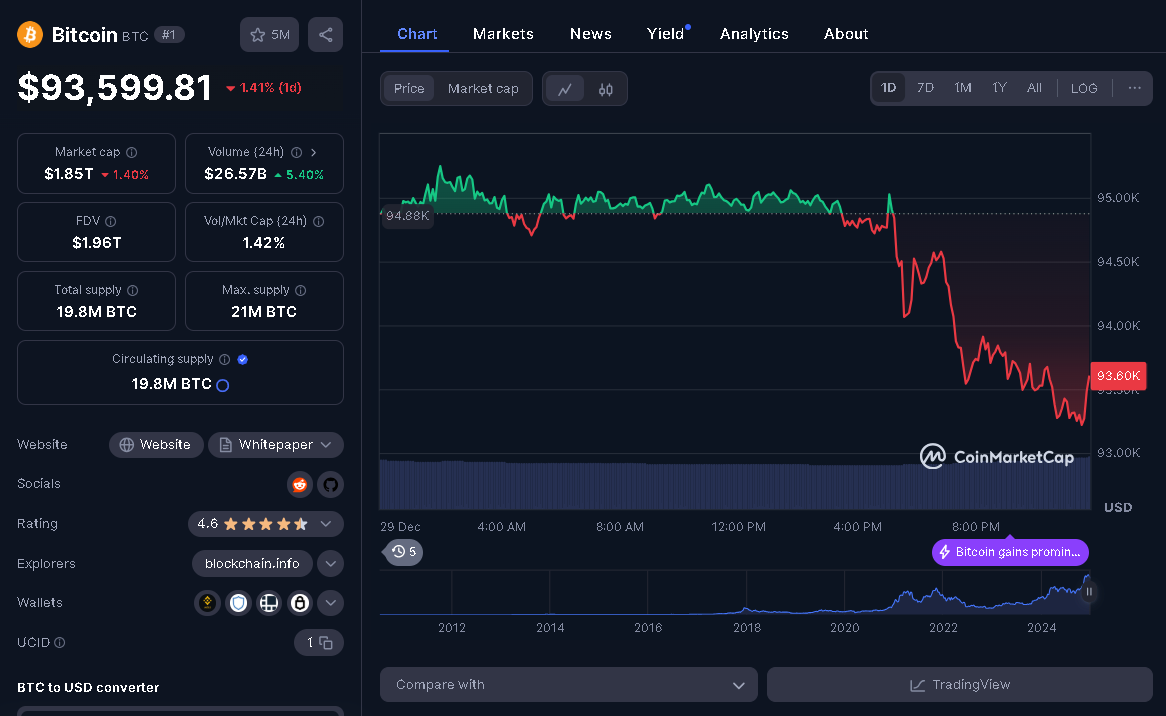The height and width of the screenshot is (716, 1166).
Task: Open the News tab
Action: [x=590, y=33]
